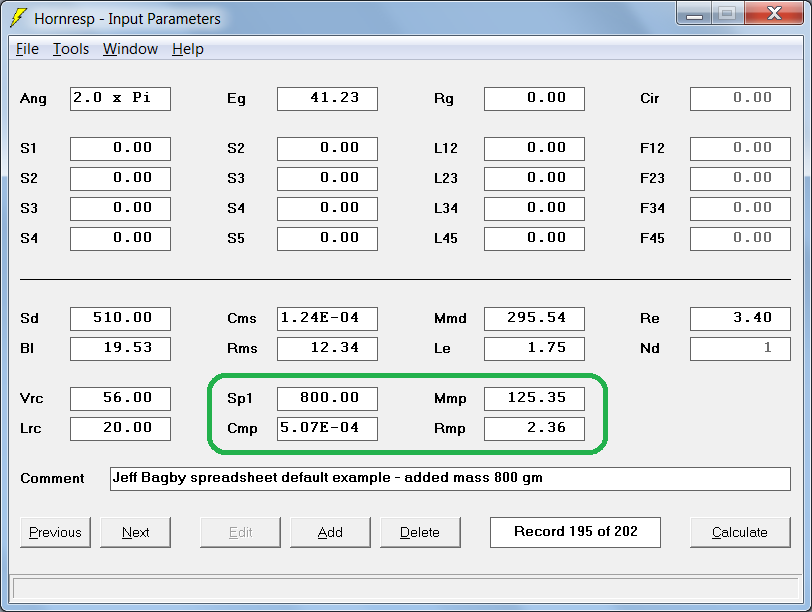Click the Add record button
812x612 pixels.
coord(330,532)
